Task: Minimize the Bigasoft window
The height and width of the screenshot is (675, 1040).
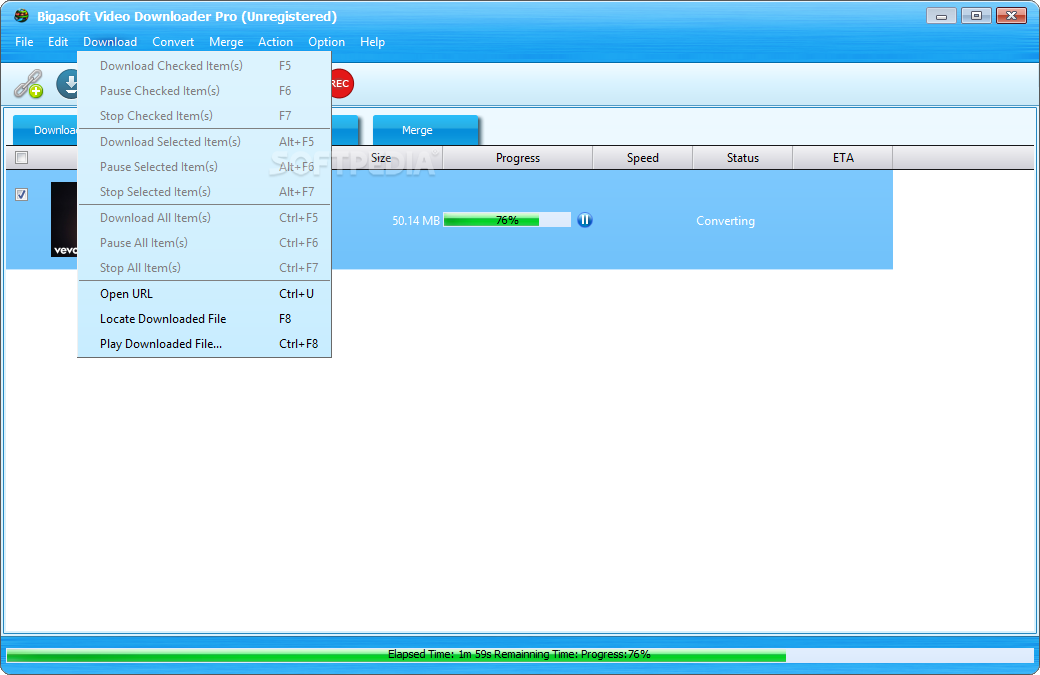Action: pos(941,15)
